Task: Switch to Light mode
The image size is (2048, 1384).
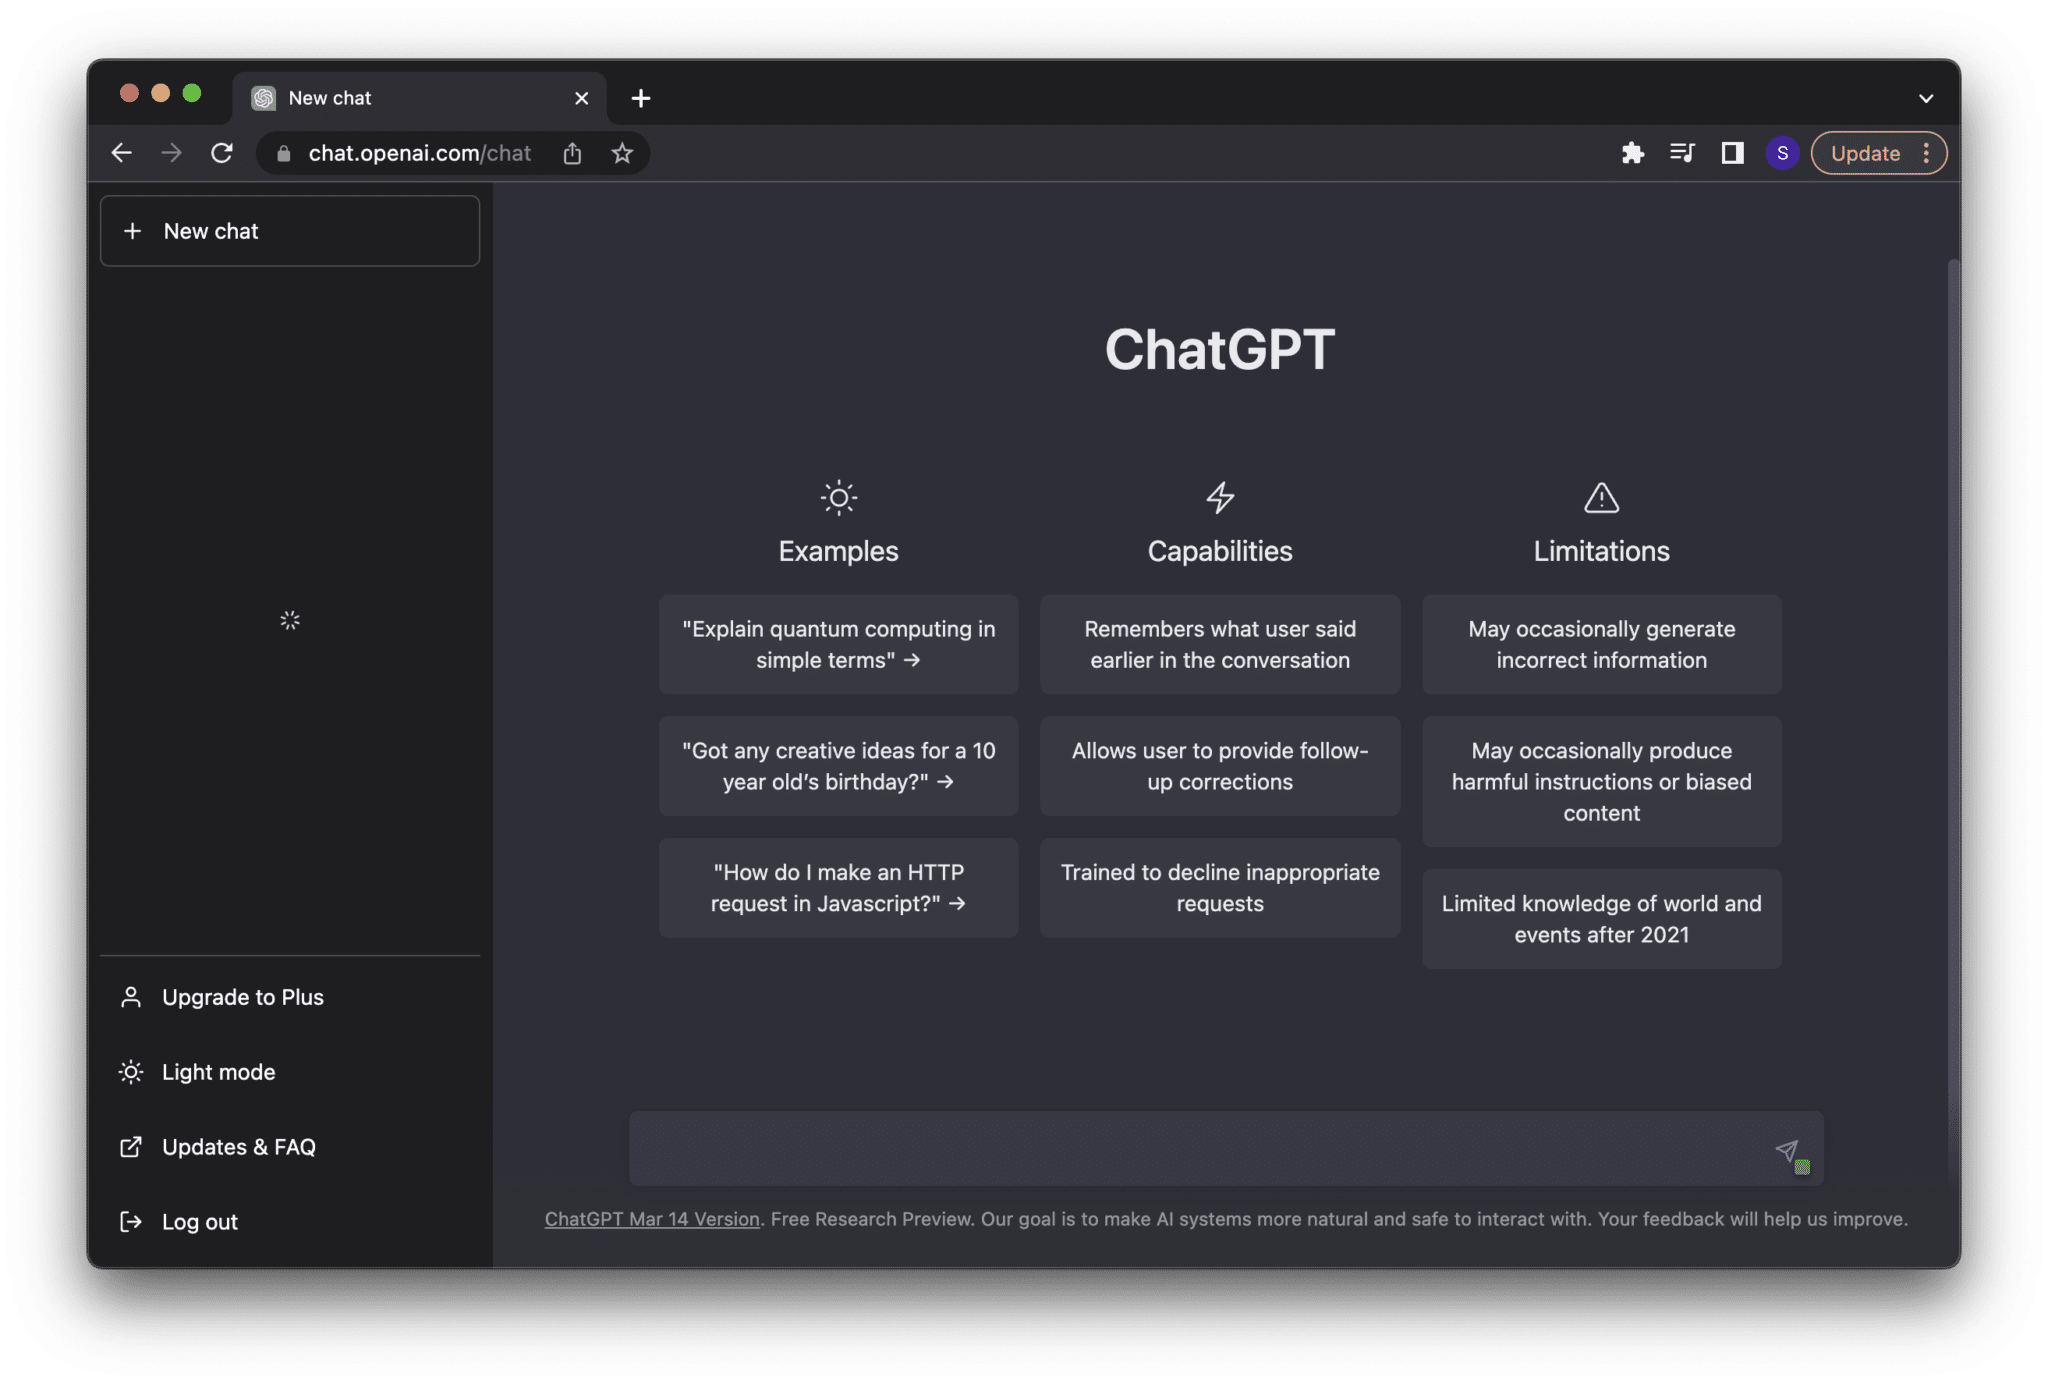Action: (x=290, y=1072)
